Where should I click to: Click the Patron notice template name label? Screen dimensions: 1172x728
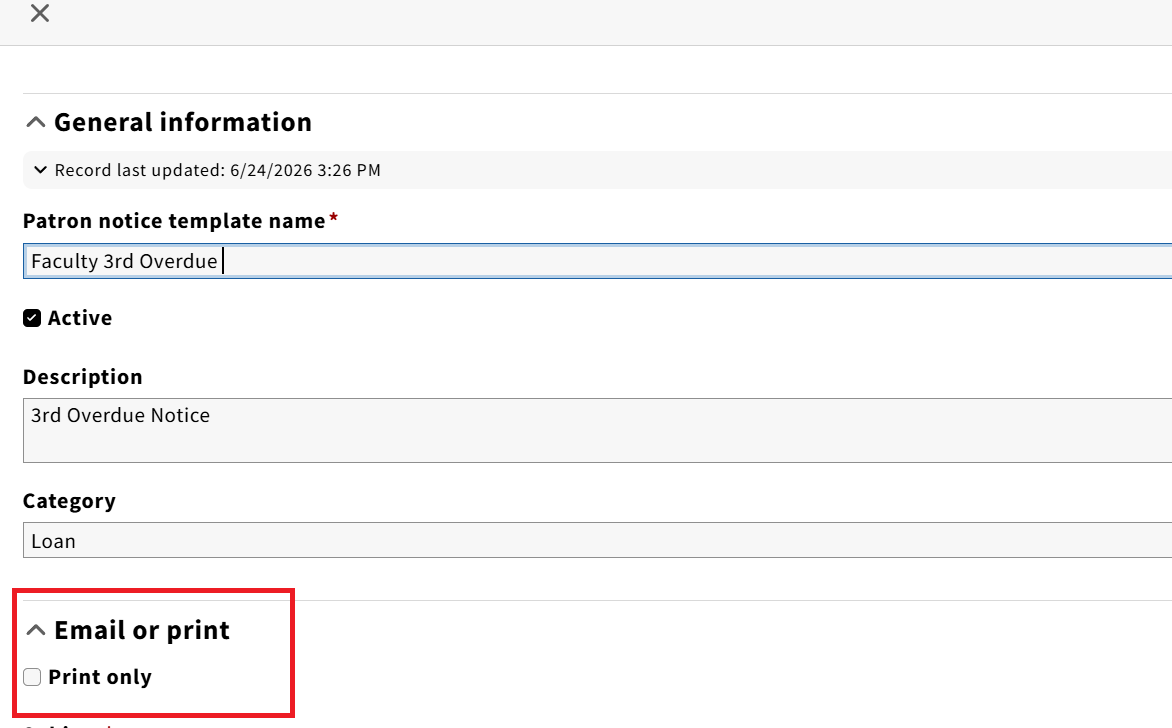click(x=174, y=221)
